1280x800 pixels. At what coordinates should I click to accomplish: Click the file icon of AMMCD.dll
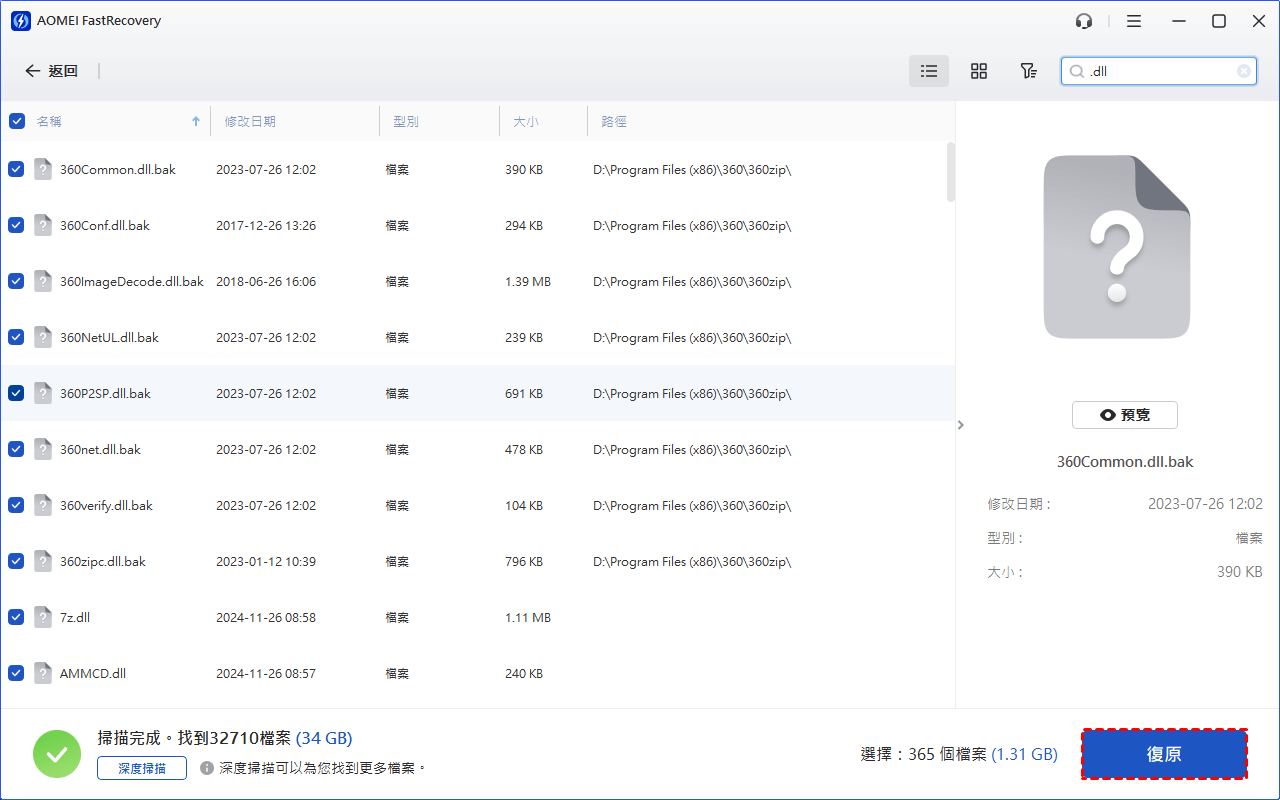(42, 673)
